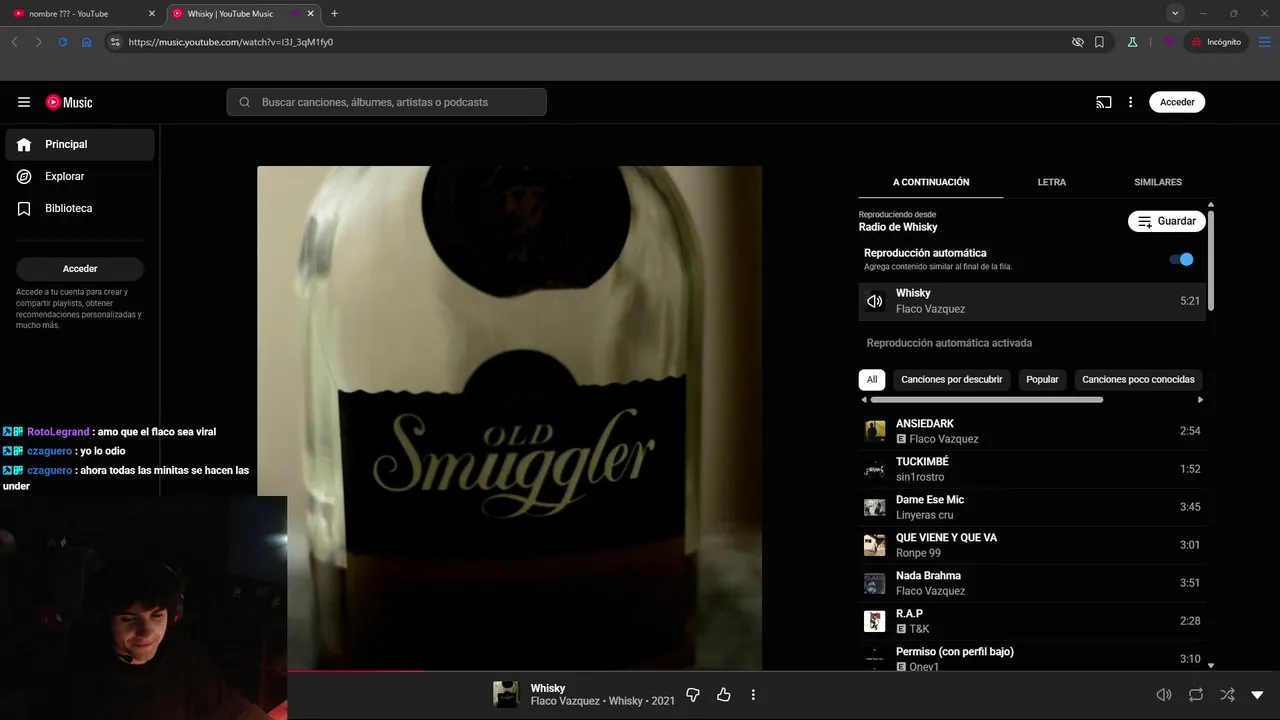Click the search magnifier icon

pos(244,102)
